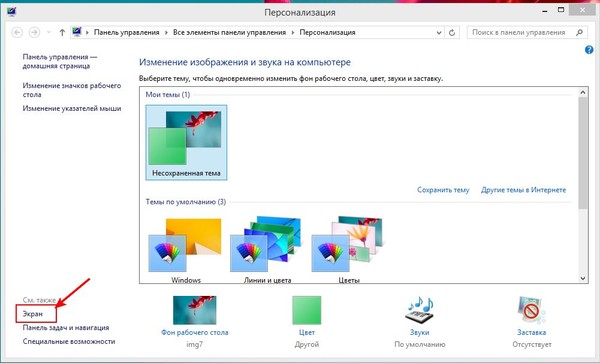Expand the address bar history dropdown
The width and height of the screenshot is (600, 363).
pyautogui.click(x=439, y=33)
